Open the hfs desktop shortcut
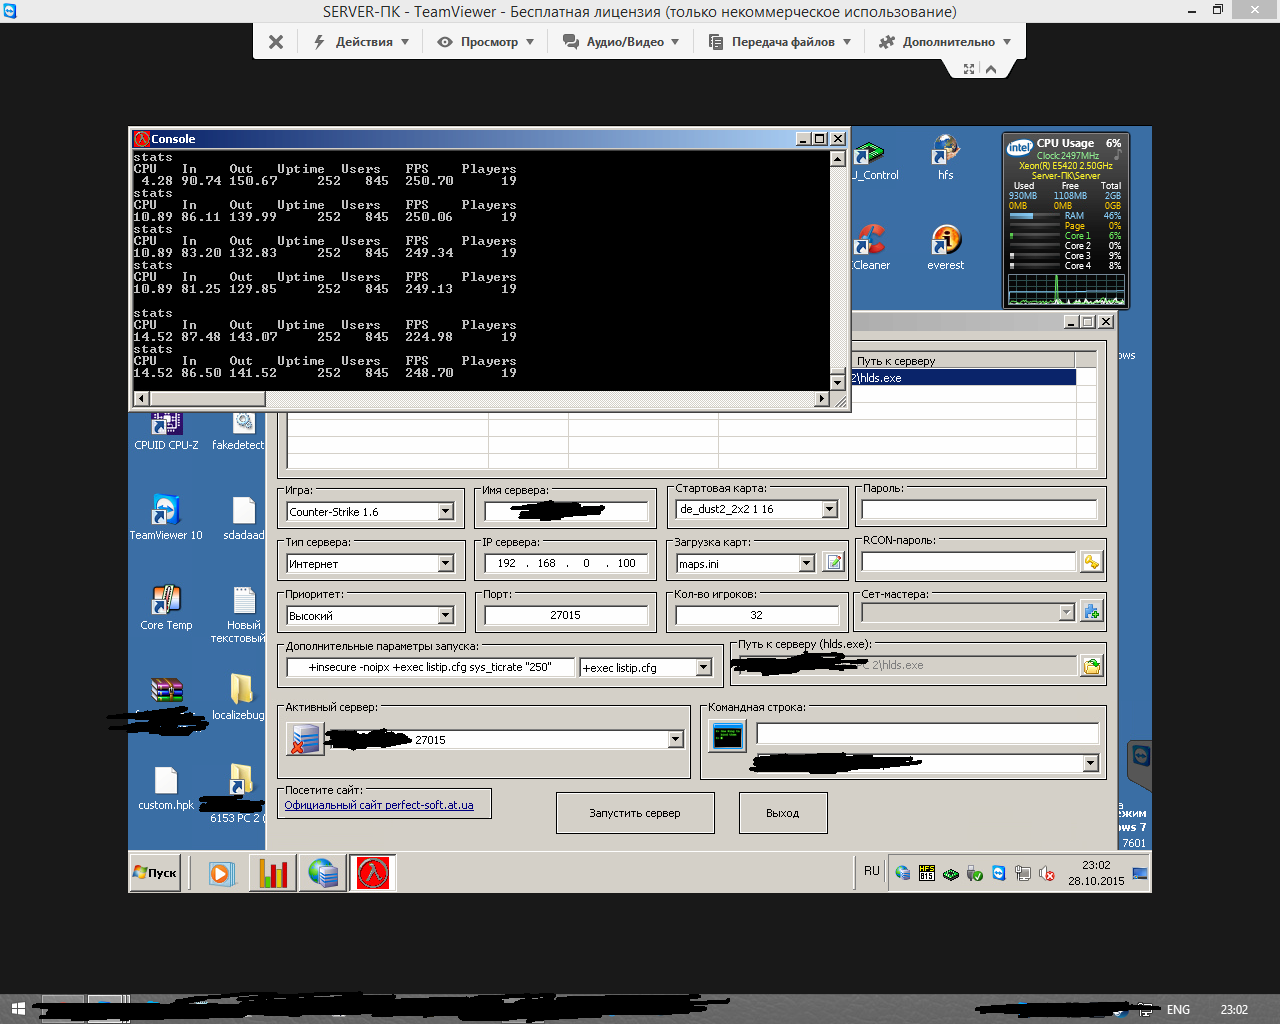This screenshot has height=1024, width=1284. (945, 157)
